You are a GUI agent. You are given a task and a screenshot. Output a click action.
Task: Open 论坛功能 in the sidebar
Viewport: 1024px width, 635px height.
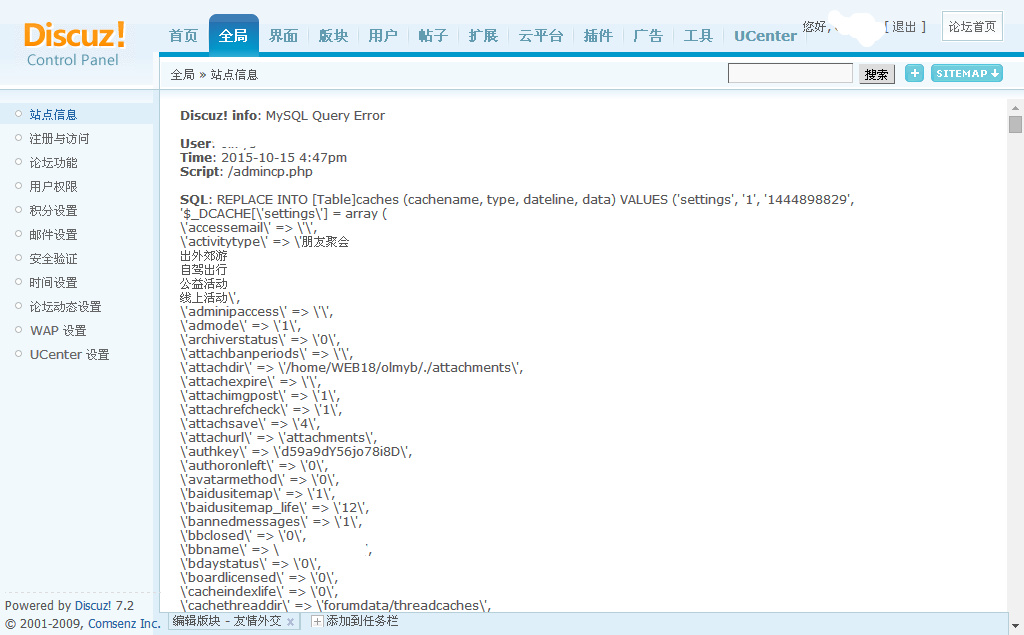pos(54,163)
